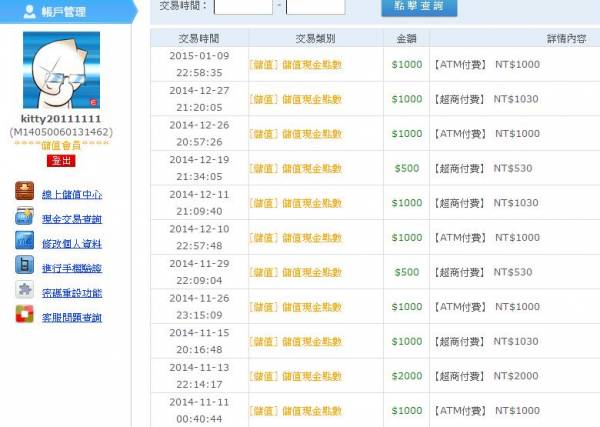Click the 交易時間 column header
The height and width of the screenshot is (427, 600).
click(199, 38)
